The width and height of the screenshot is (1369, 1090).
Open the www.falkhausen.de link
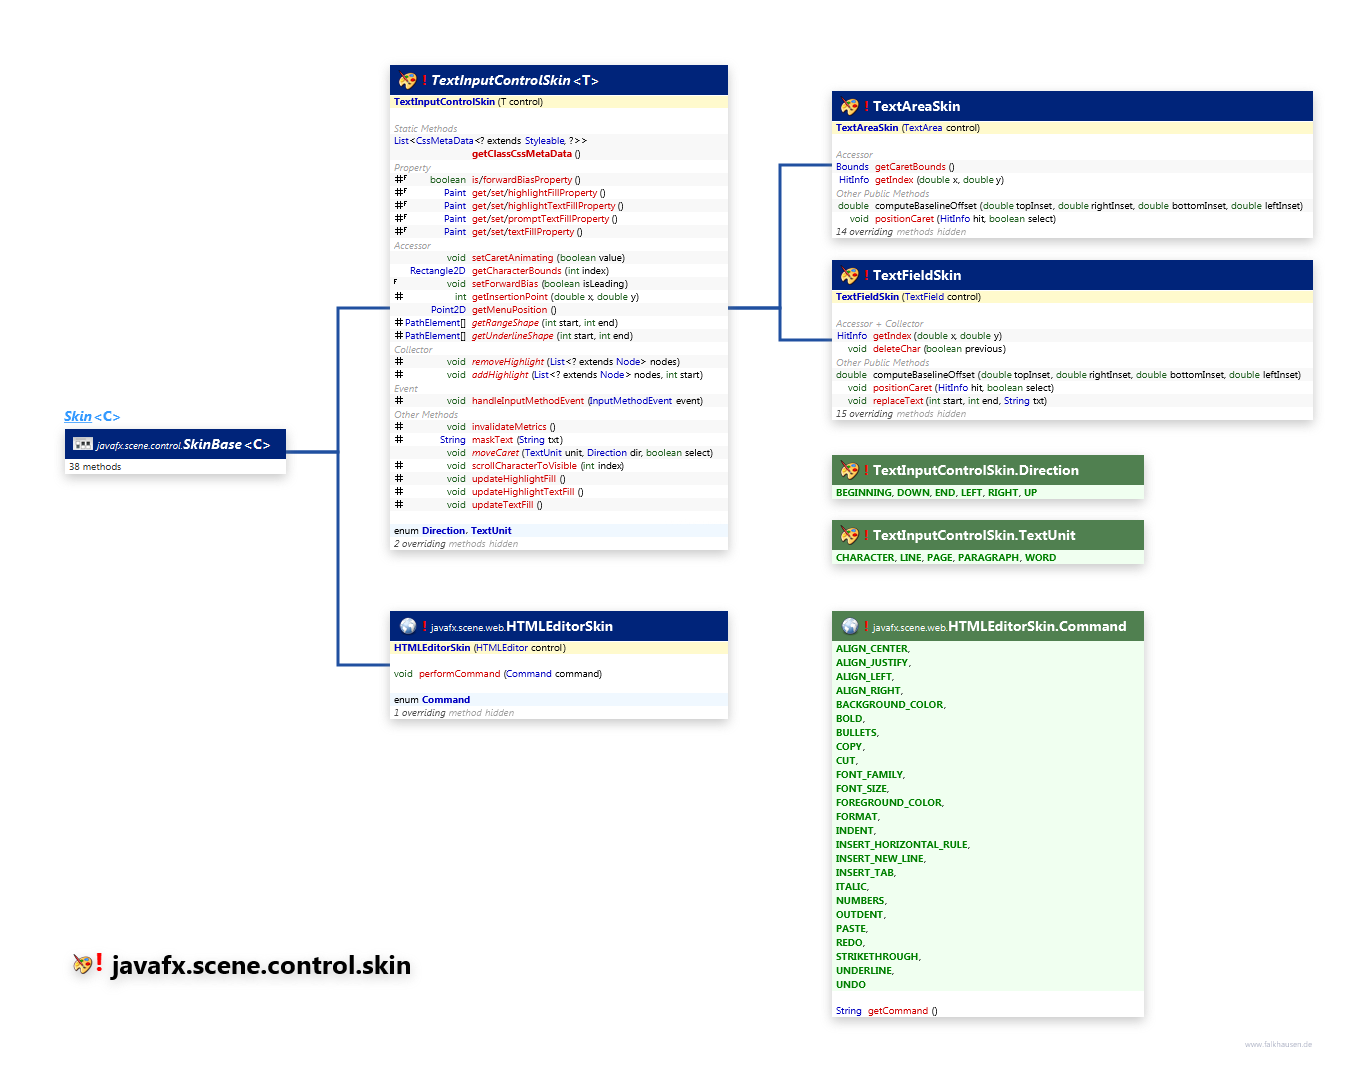click(1278, 1044)
